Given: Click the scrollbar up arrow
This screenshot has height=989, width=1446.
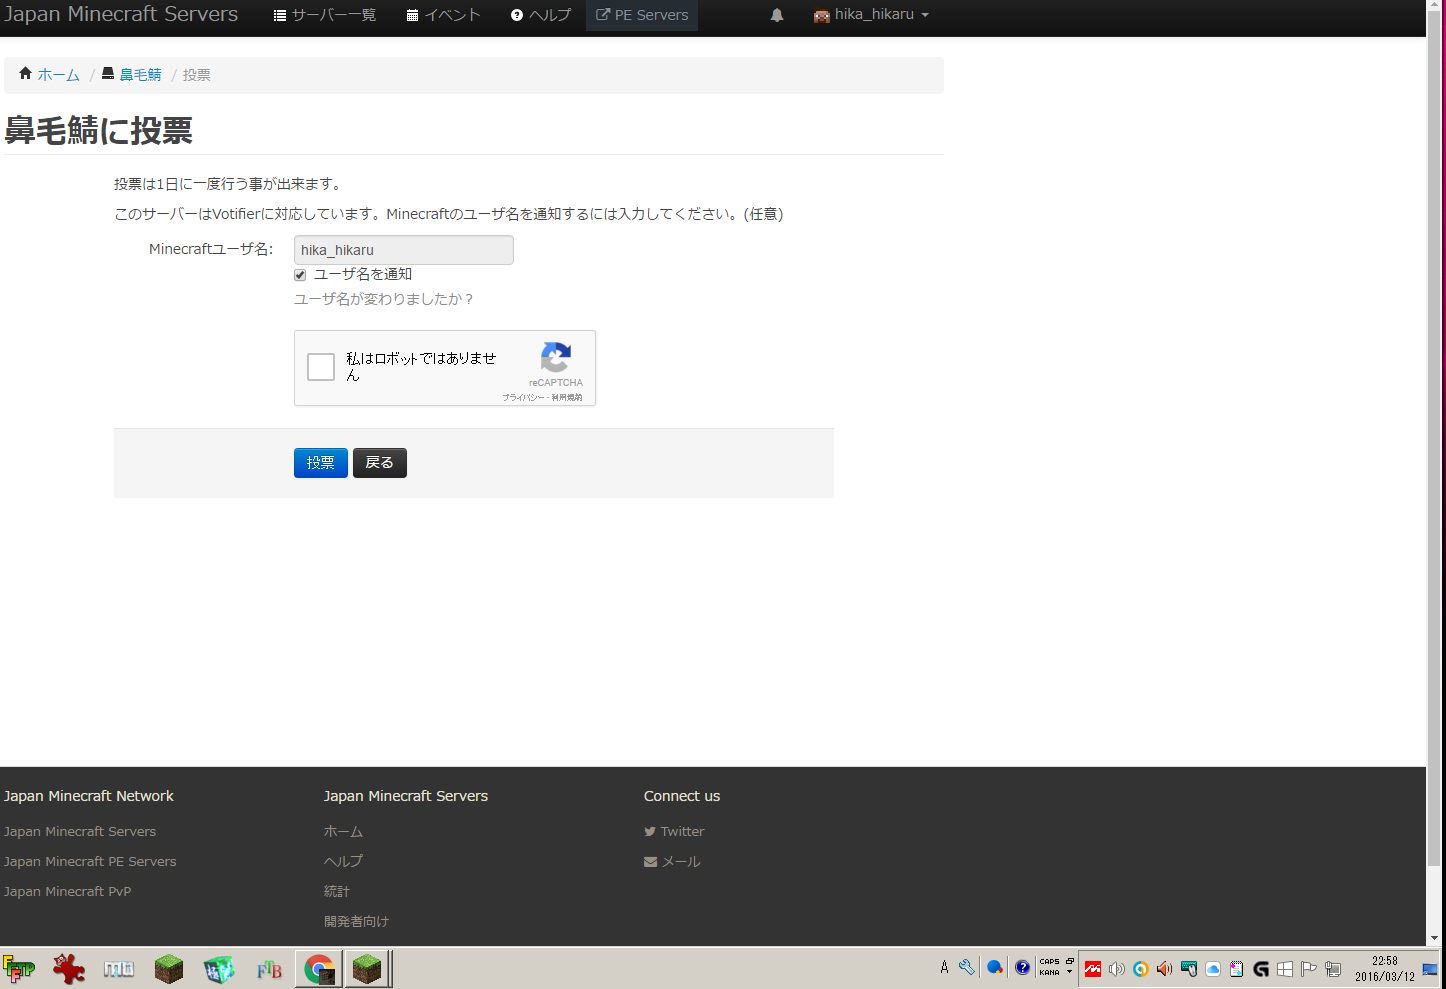Looking at the screenshot, I should pyautogui.click(x=1436, y=7).
